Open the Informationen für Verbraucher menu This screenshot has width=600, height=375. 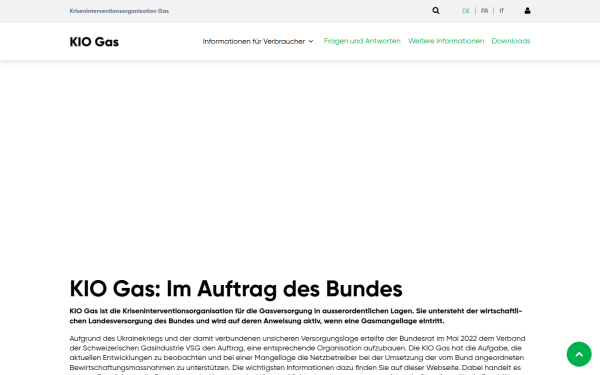pos(254,41)
